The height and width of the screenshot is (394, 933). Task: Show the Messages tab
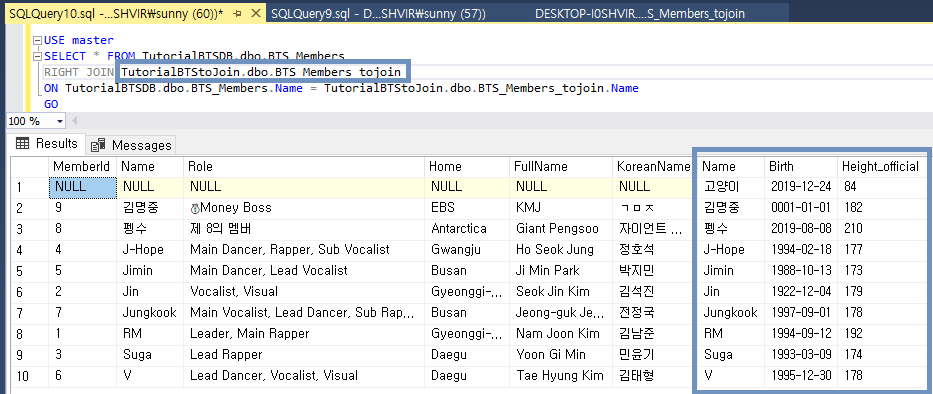(132, 145)
